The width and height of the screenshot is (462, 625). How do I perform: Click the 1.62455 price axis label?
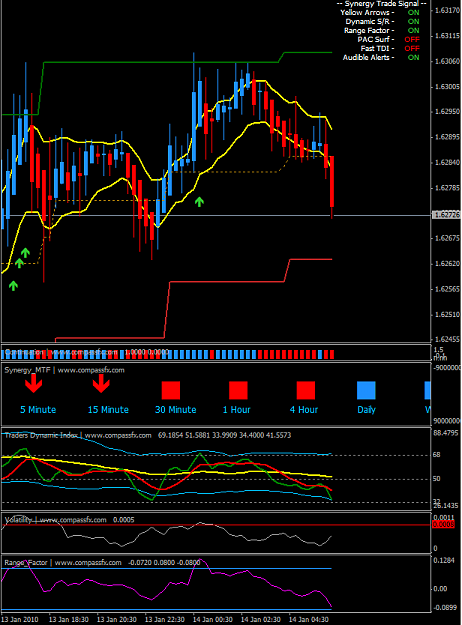(447, 339)
